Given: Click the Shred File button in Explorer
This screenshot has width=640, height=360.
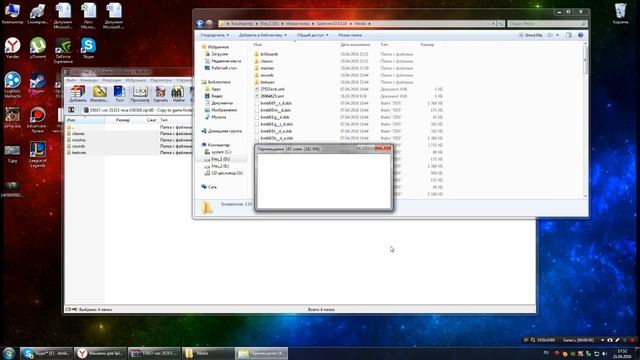Looking at the screenshot, I should pos(530,35).
